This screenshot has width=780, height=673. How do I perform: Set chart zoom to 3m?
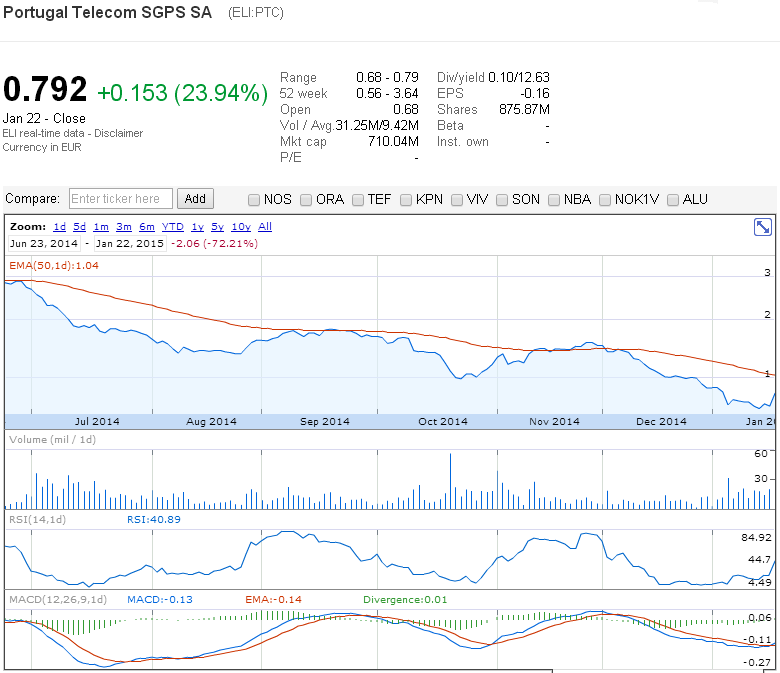[x=124, y=227]
